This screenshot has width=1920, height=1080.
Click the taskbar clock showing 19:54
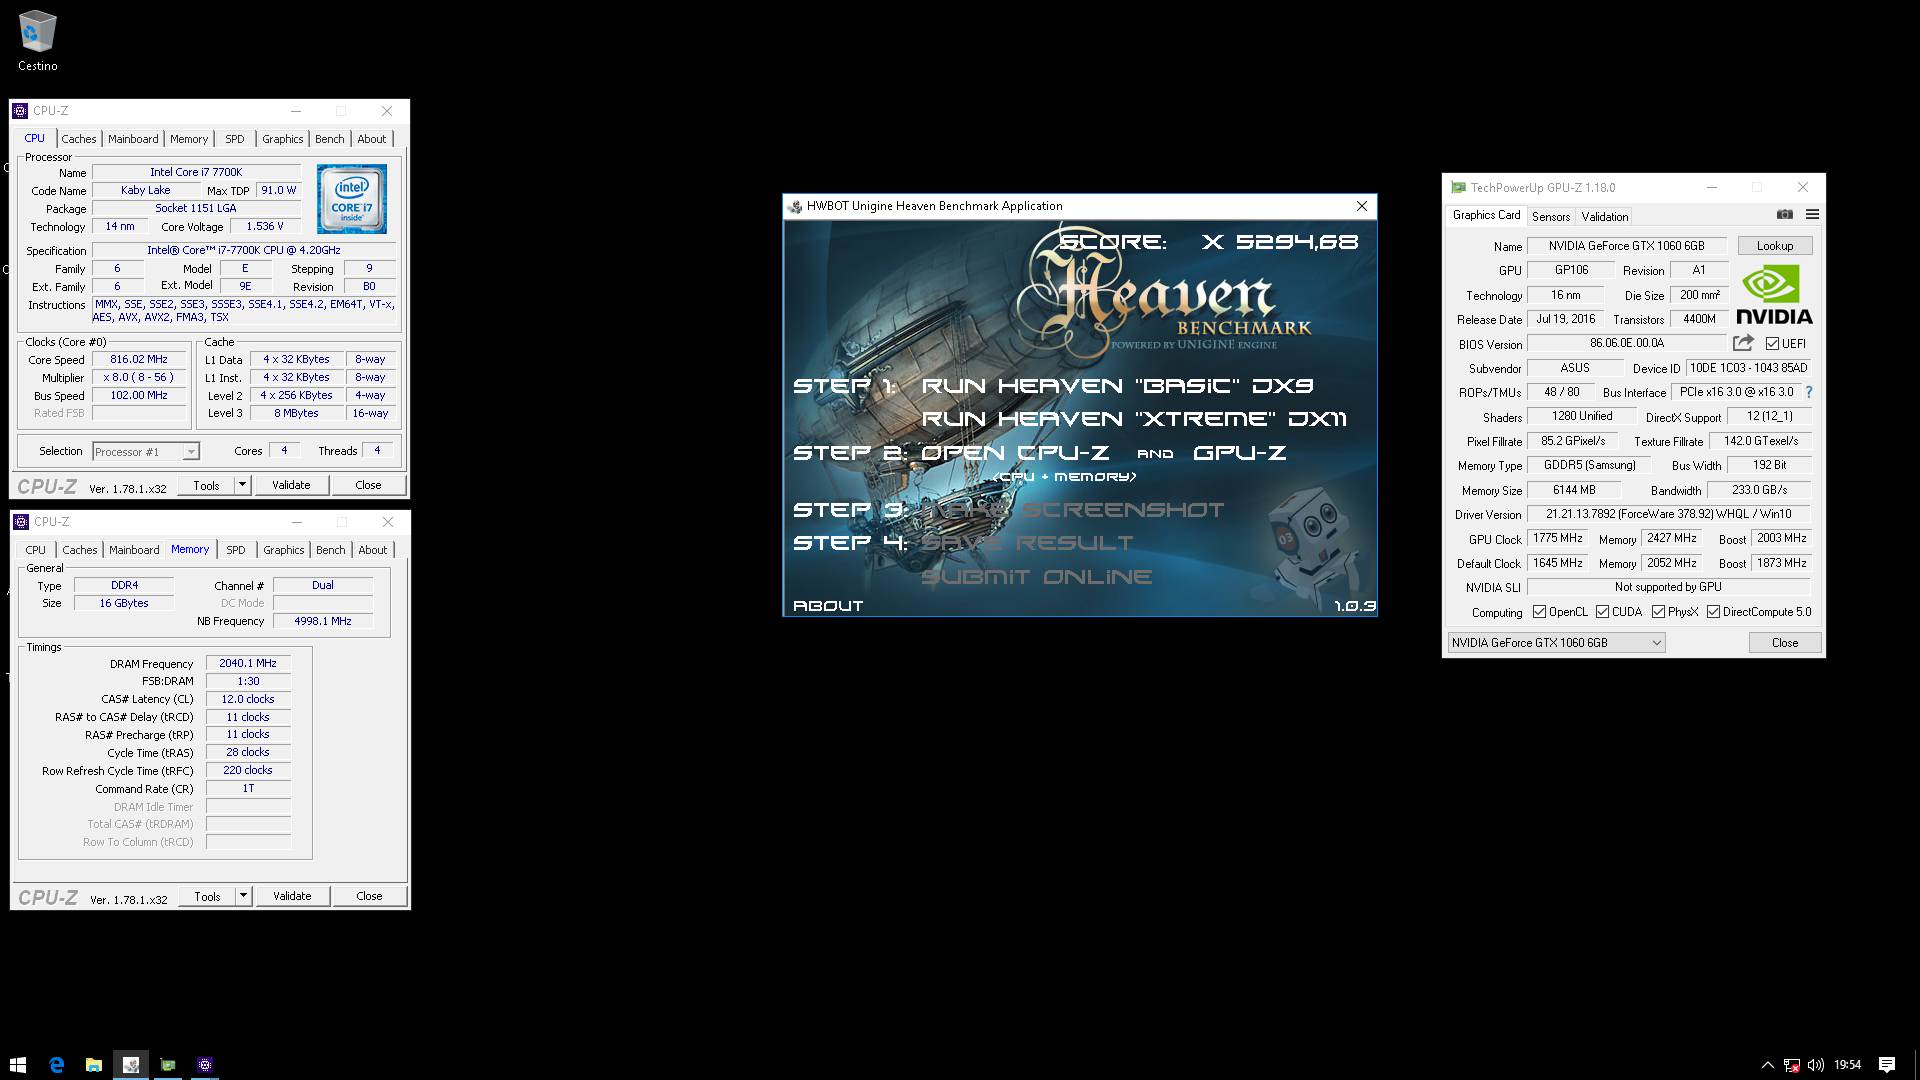pos(1847,1065)
